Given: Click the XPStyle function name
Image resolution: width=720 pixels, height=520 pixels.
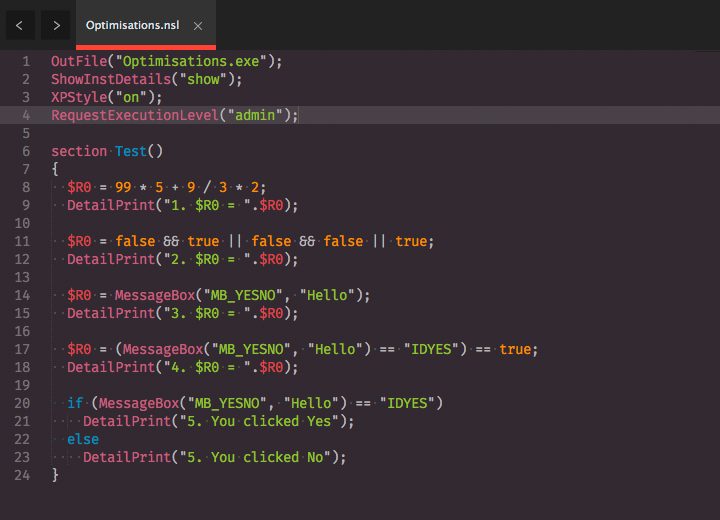Looking at the screenshot, I should [x=79, y=97].
